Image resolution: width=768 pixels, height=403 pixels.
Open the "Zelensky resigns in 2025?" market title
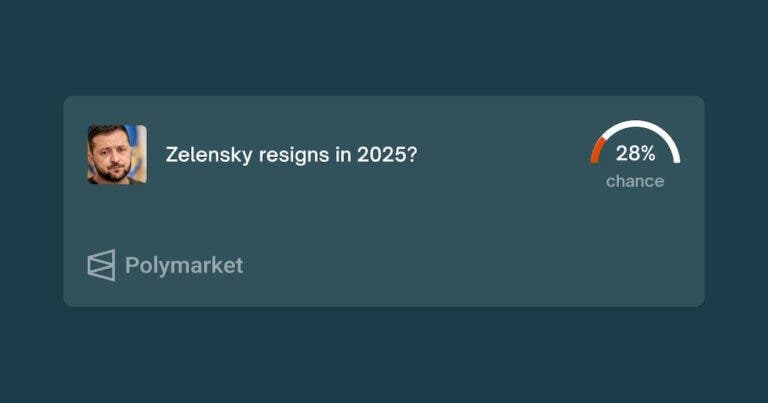[x=291, y=155]
